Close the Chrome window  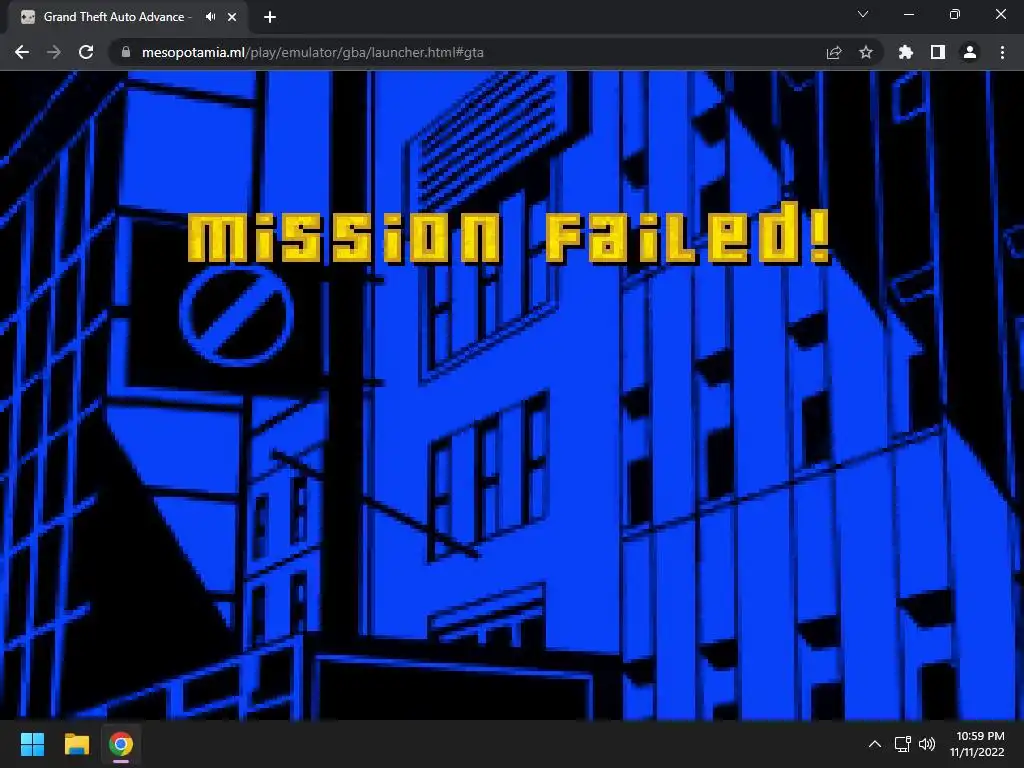pyautogui.click(x=1000, y=14)
